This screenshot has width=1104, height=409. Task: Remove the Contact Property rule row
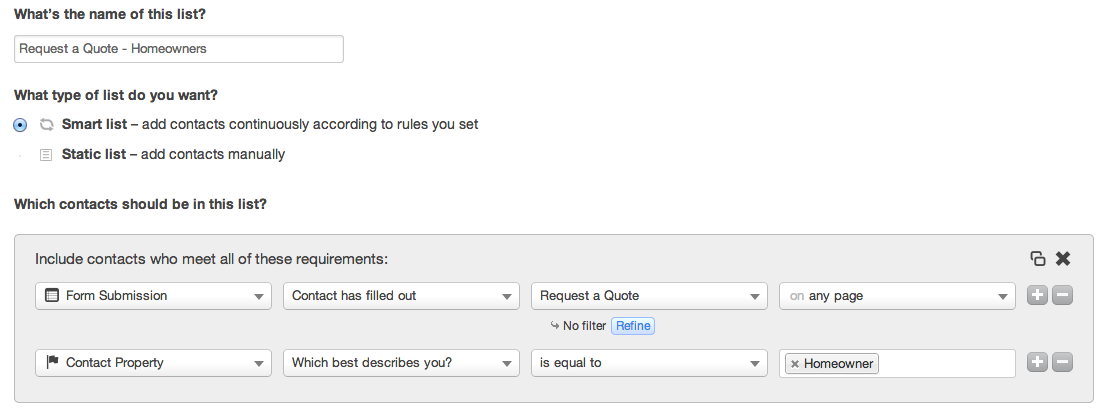coord(1063,363)
